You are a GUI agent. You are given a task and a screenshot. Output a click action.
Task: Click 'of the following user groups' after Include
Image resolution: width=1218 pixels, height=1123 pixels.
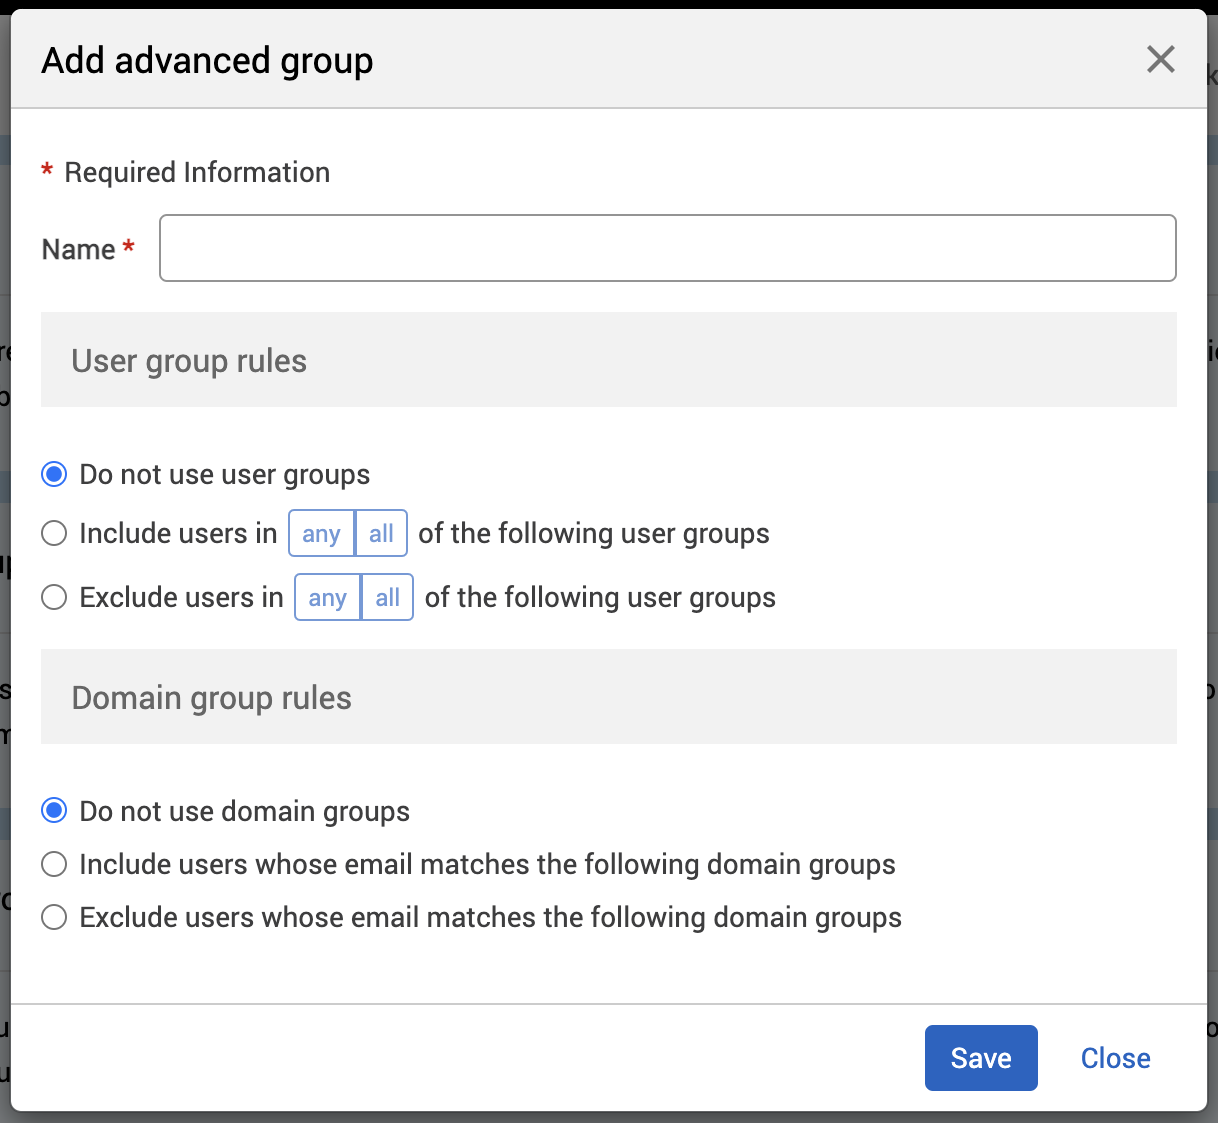coord(594,533)
